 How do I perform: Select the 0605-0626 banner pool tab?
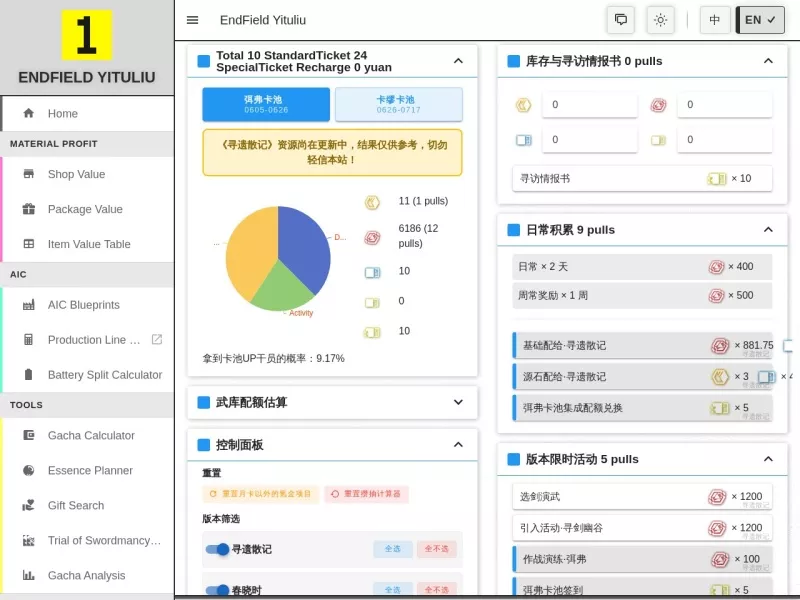click(x=266, y=104)
